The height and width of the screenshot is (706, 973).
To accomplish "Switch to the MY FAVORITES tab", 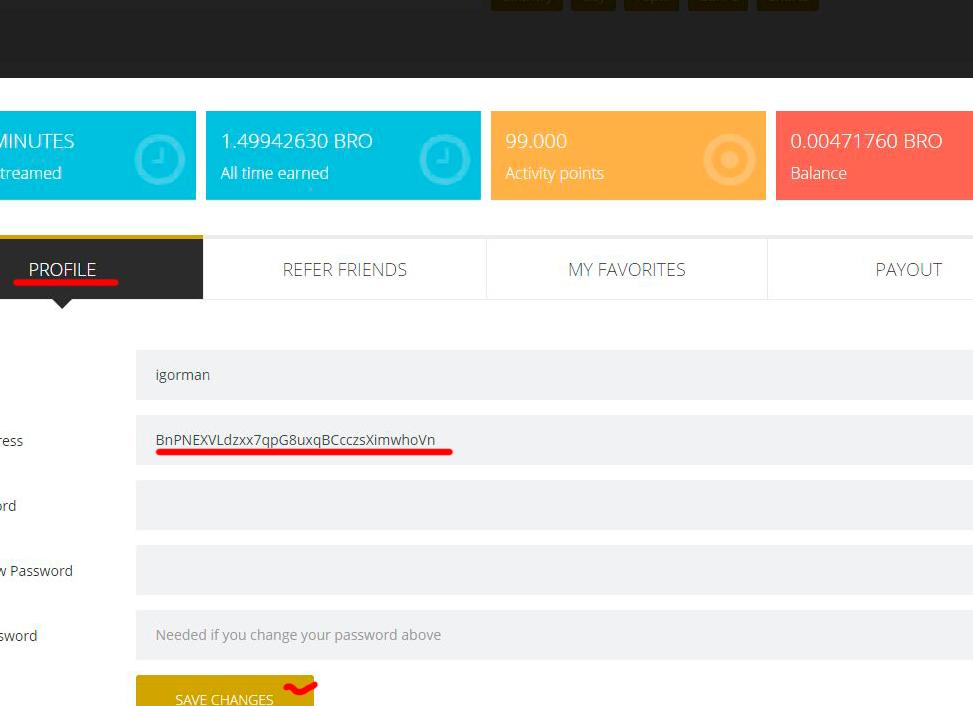I will [626, 269].
